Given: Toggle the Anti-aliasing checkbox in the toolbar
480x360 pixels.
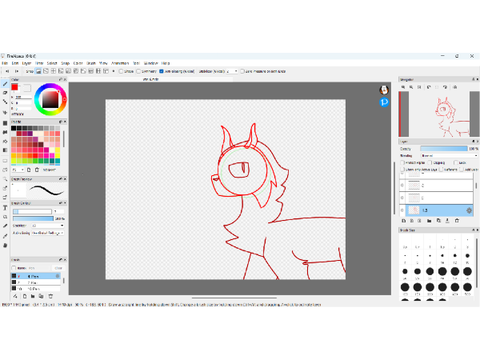Looking at the screenshot, I should [161, 71].
